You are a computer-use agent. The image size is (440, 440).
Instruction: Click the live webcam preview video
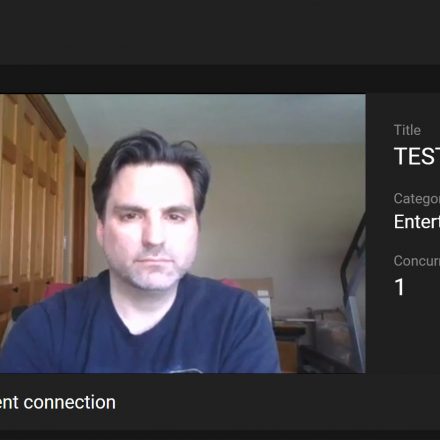(x=183, y=233)
